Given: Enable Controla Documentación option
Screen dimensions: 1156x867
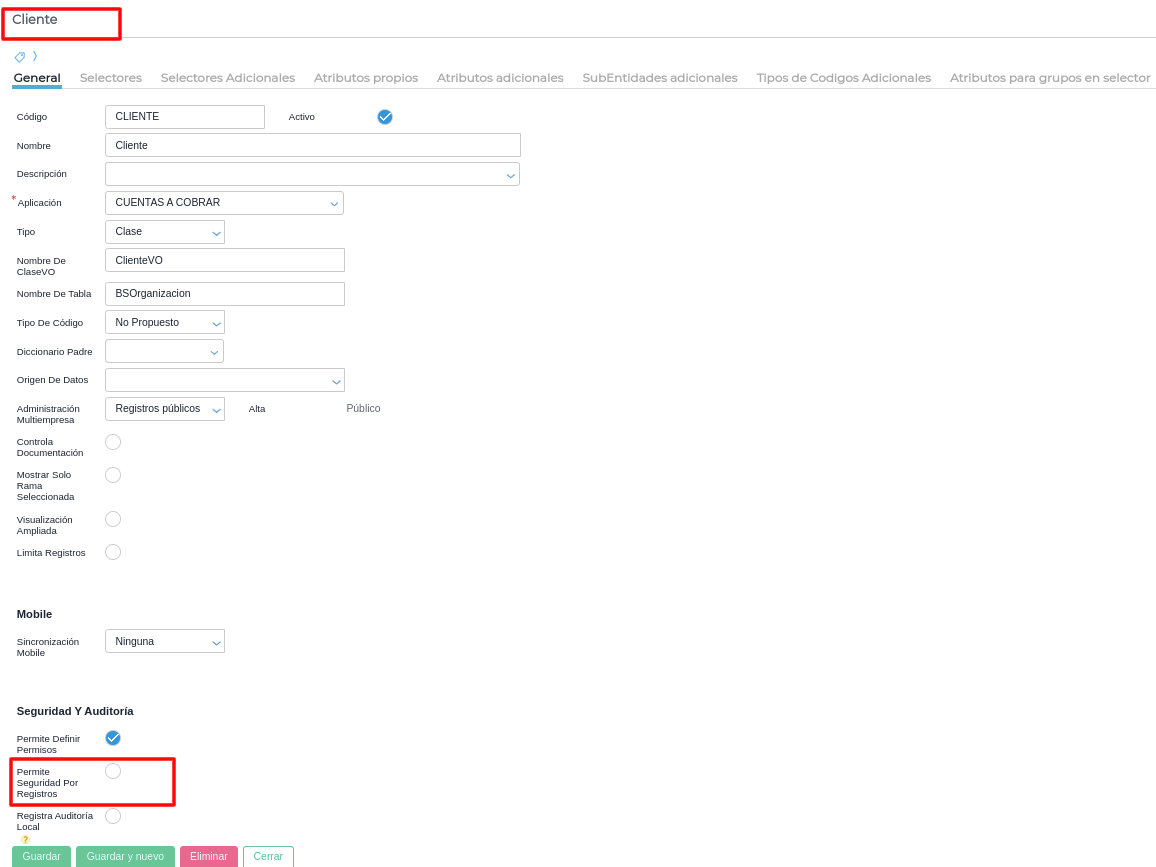Looking at the screenshot, I should (x=113, y=442).
